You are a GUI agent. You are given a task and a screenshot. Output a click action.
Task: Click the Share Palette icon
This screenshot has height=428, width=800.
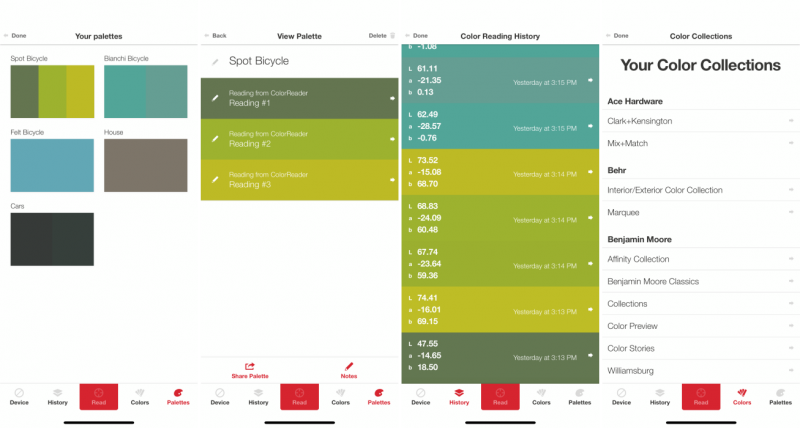[x=249, y=366]
